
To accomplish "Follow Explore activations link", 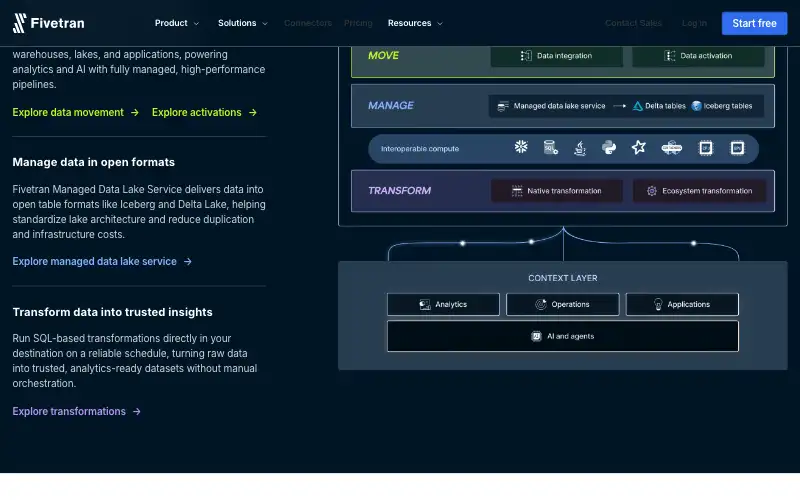I will click(x=196, y=112).
